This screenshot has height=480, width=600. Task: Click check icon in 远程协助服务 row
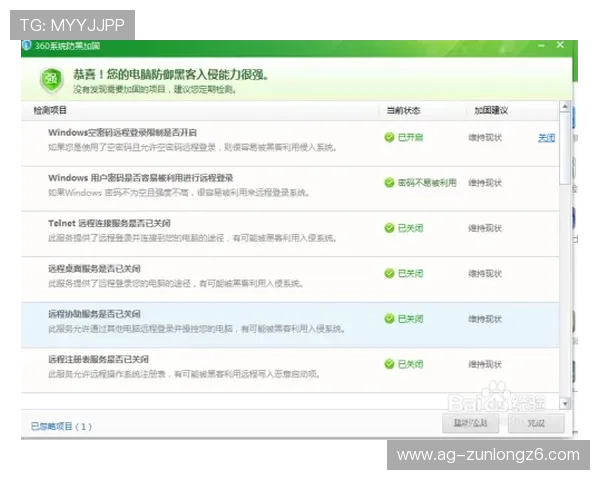tap(389, 319)
